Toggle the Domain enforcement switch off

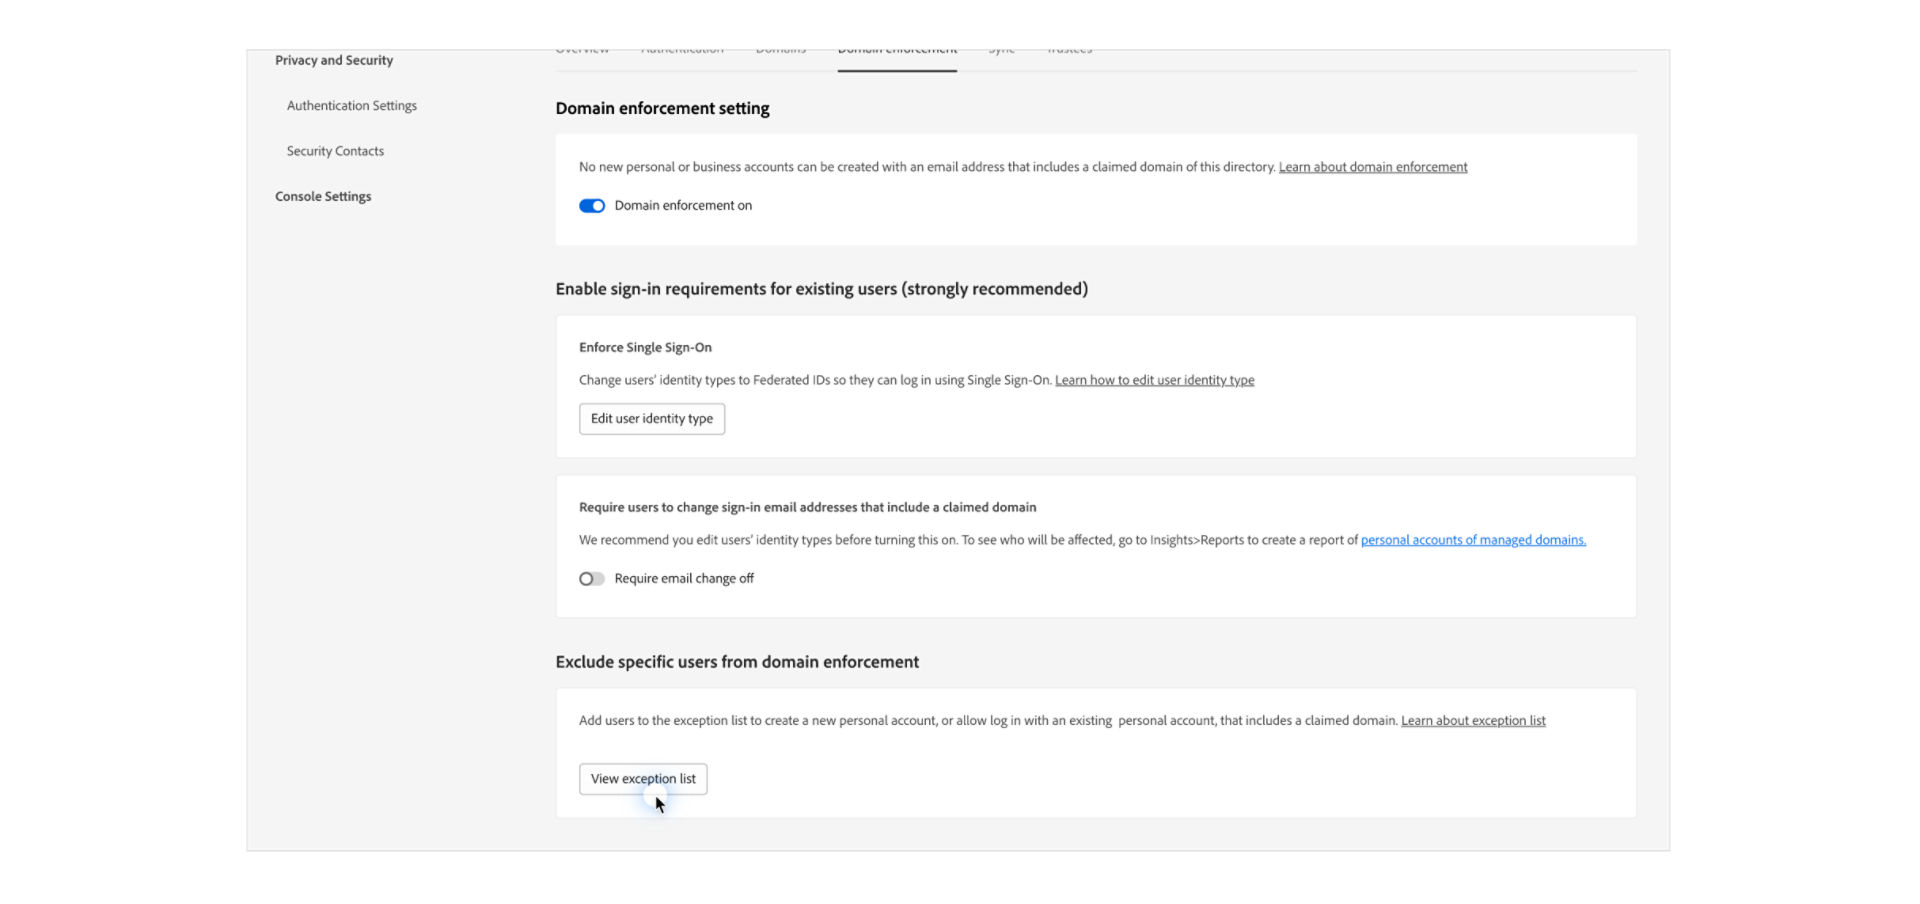[592, 205]
